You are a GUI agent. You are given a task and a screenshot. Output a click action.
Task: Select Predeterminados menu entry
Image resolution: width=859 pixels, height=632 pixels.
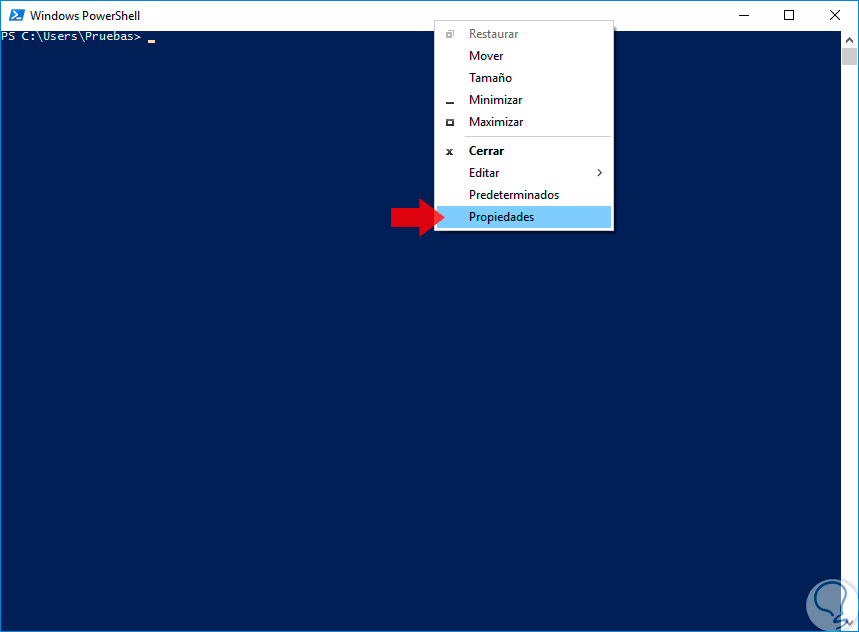click(524, 195)
